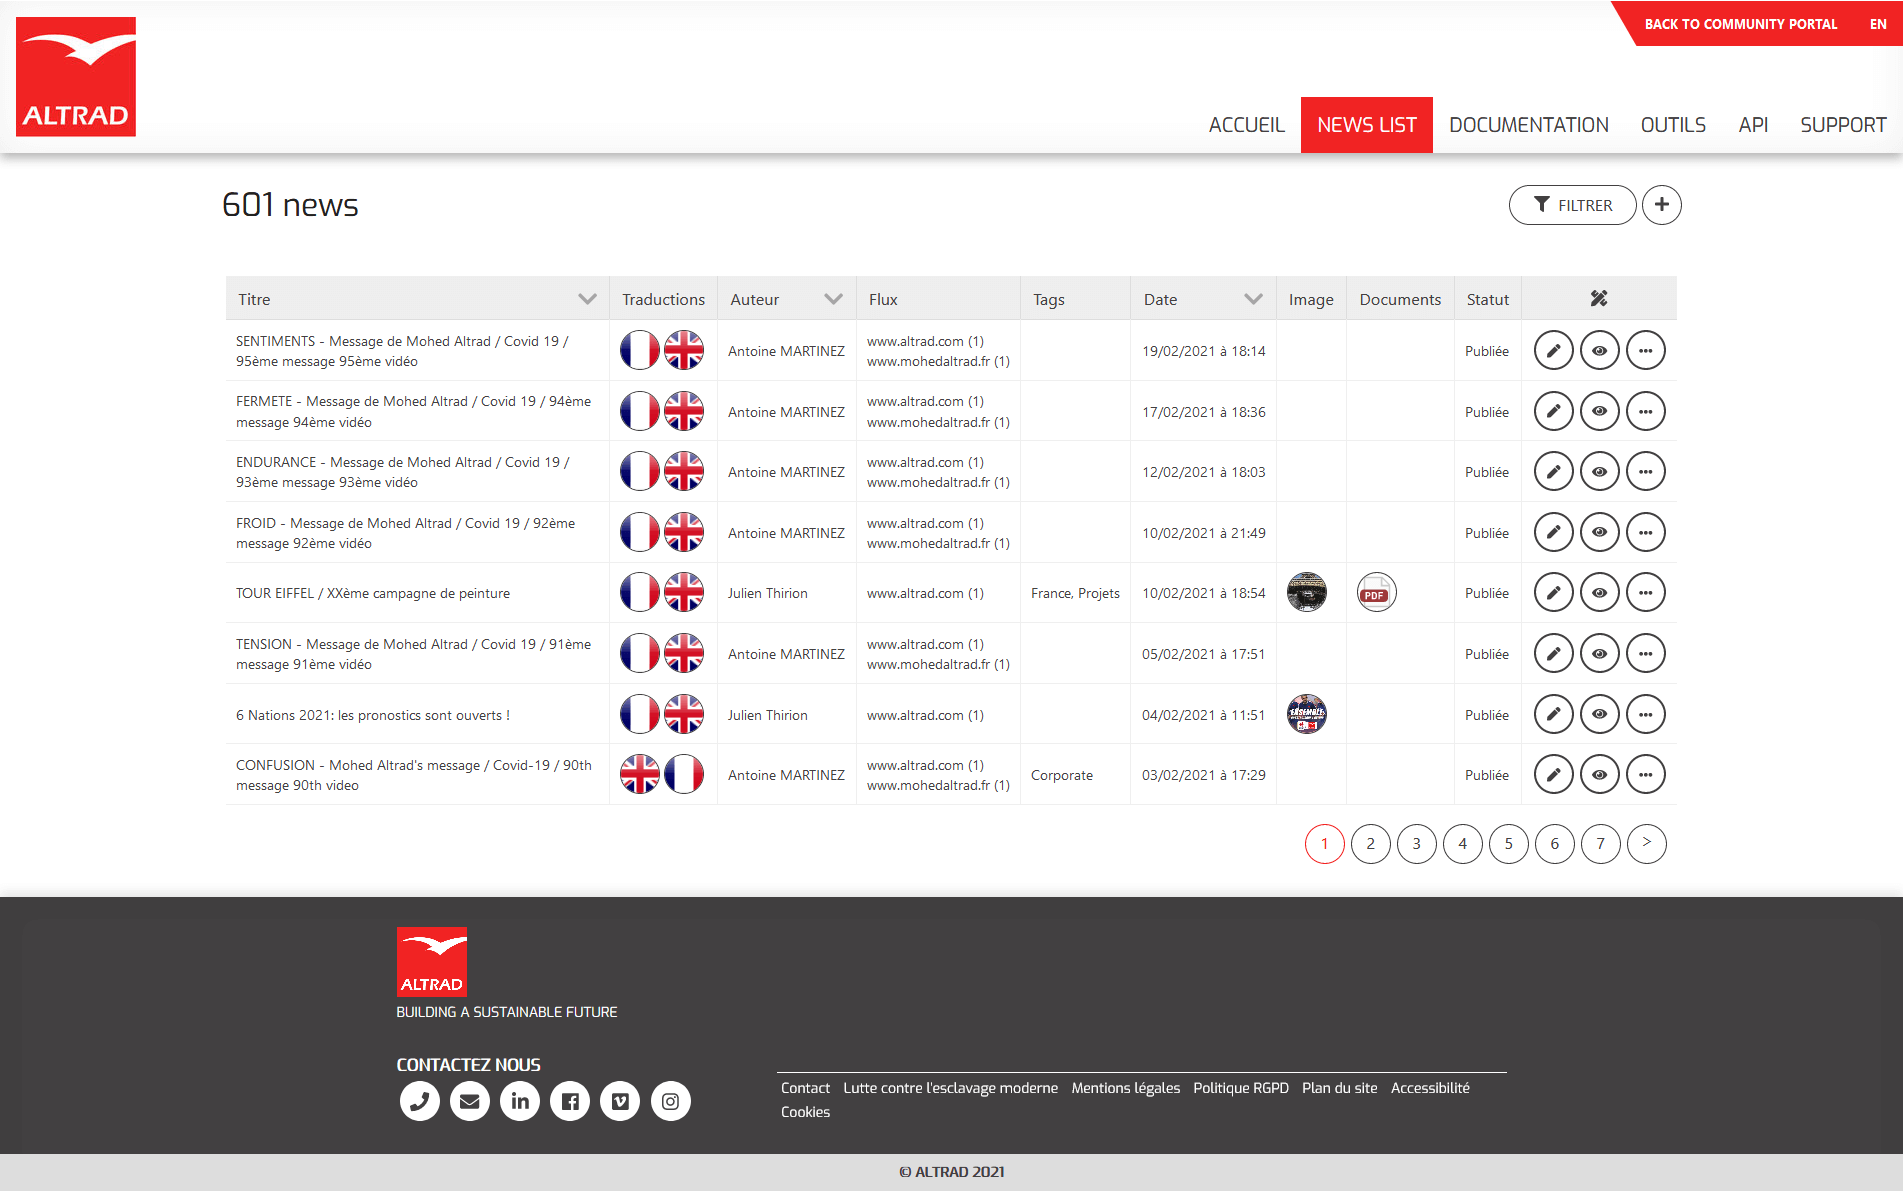Viewport: 1903px width, 1191px height.
Task: Edit the CONFUSION news with pencil icon
Action: click(x=1553, y=775)
